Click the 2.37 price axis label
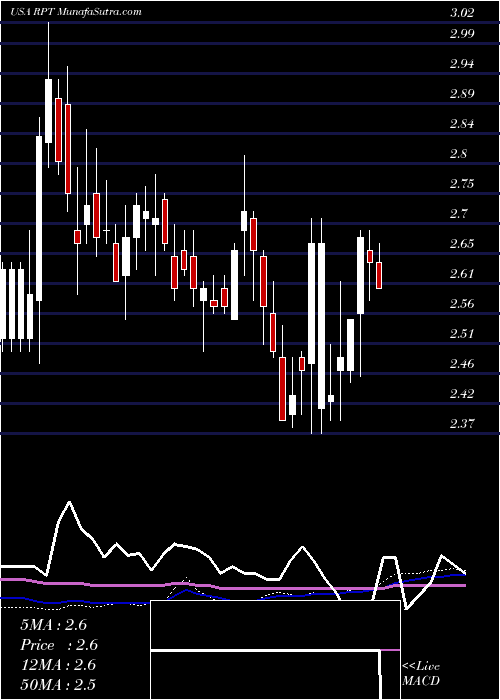 click(x=462, y=423)
